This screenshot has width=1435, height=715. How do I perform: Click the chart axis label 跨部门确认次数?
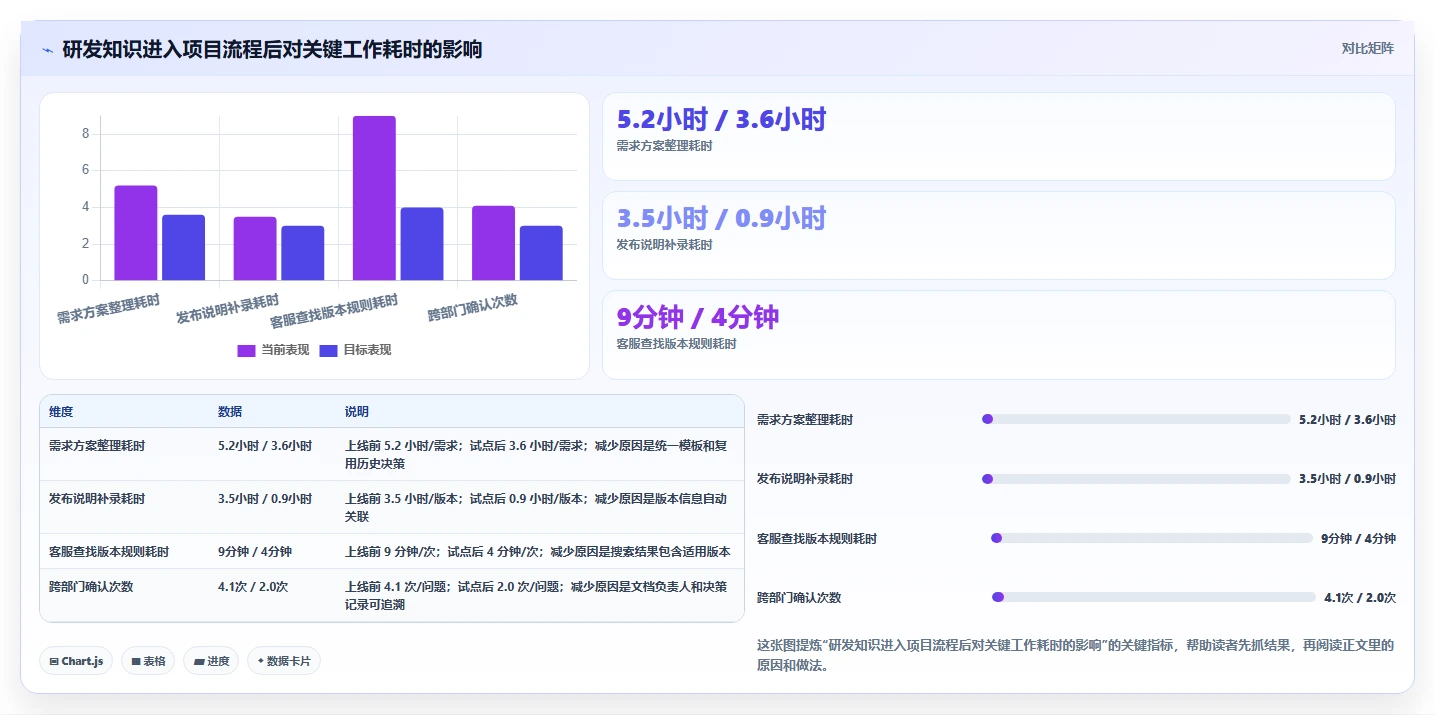coord(473,307)
